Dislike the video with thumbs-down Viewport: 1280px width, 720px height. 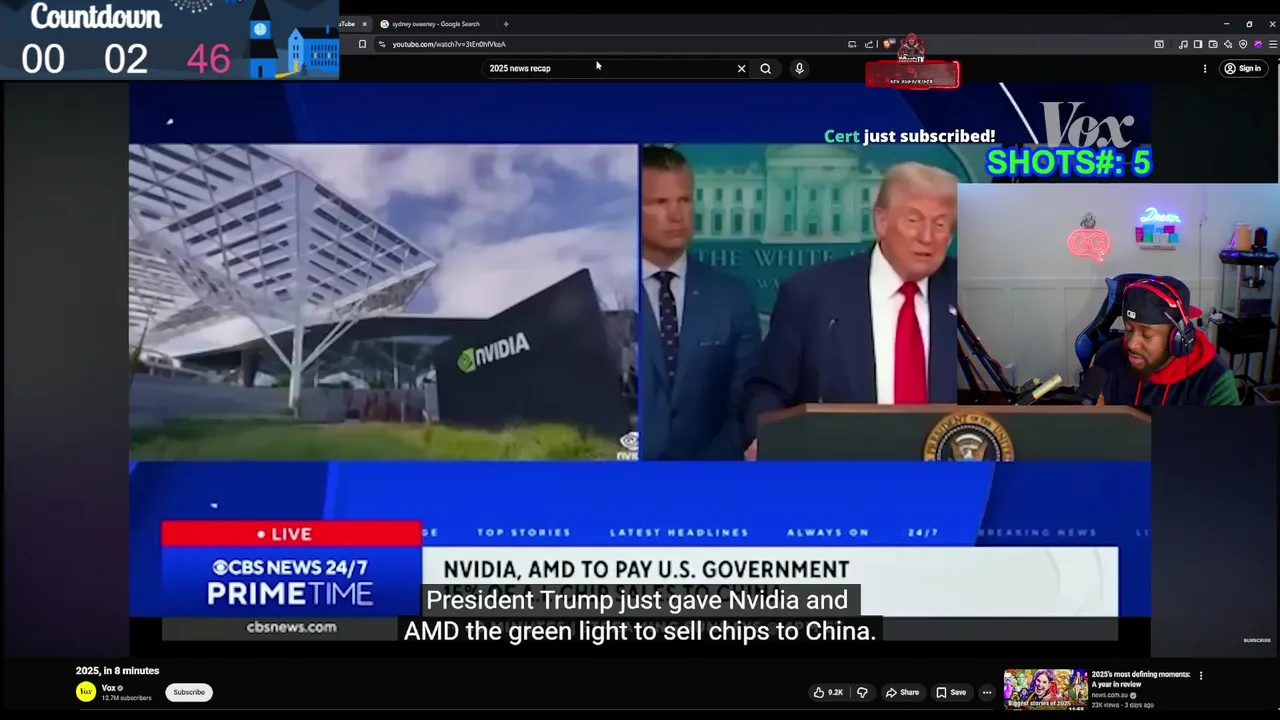pos(862,692)
